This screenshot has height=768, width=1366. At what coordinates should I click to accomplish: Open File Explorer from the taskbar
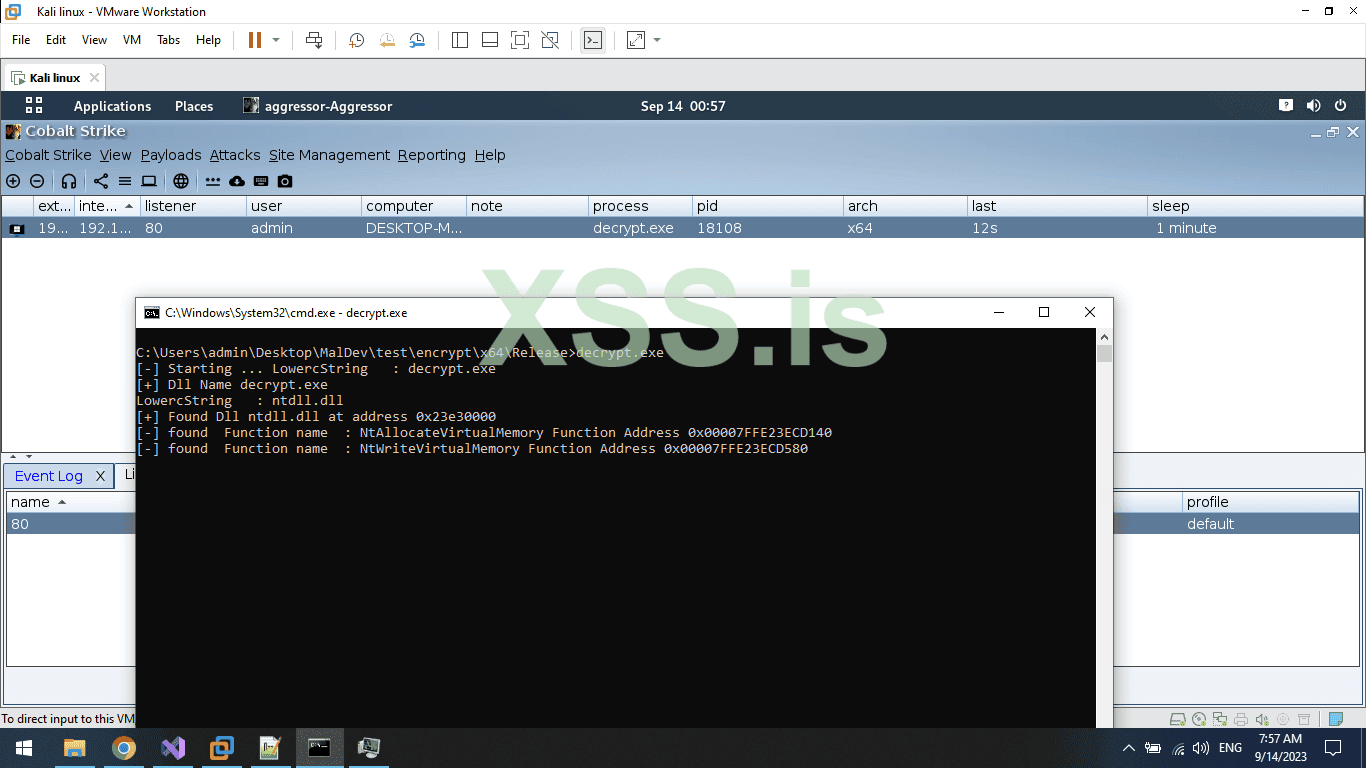point(74,748)
